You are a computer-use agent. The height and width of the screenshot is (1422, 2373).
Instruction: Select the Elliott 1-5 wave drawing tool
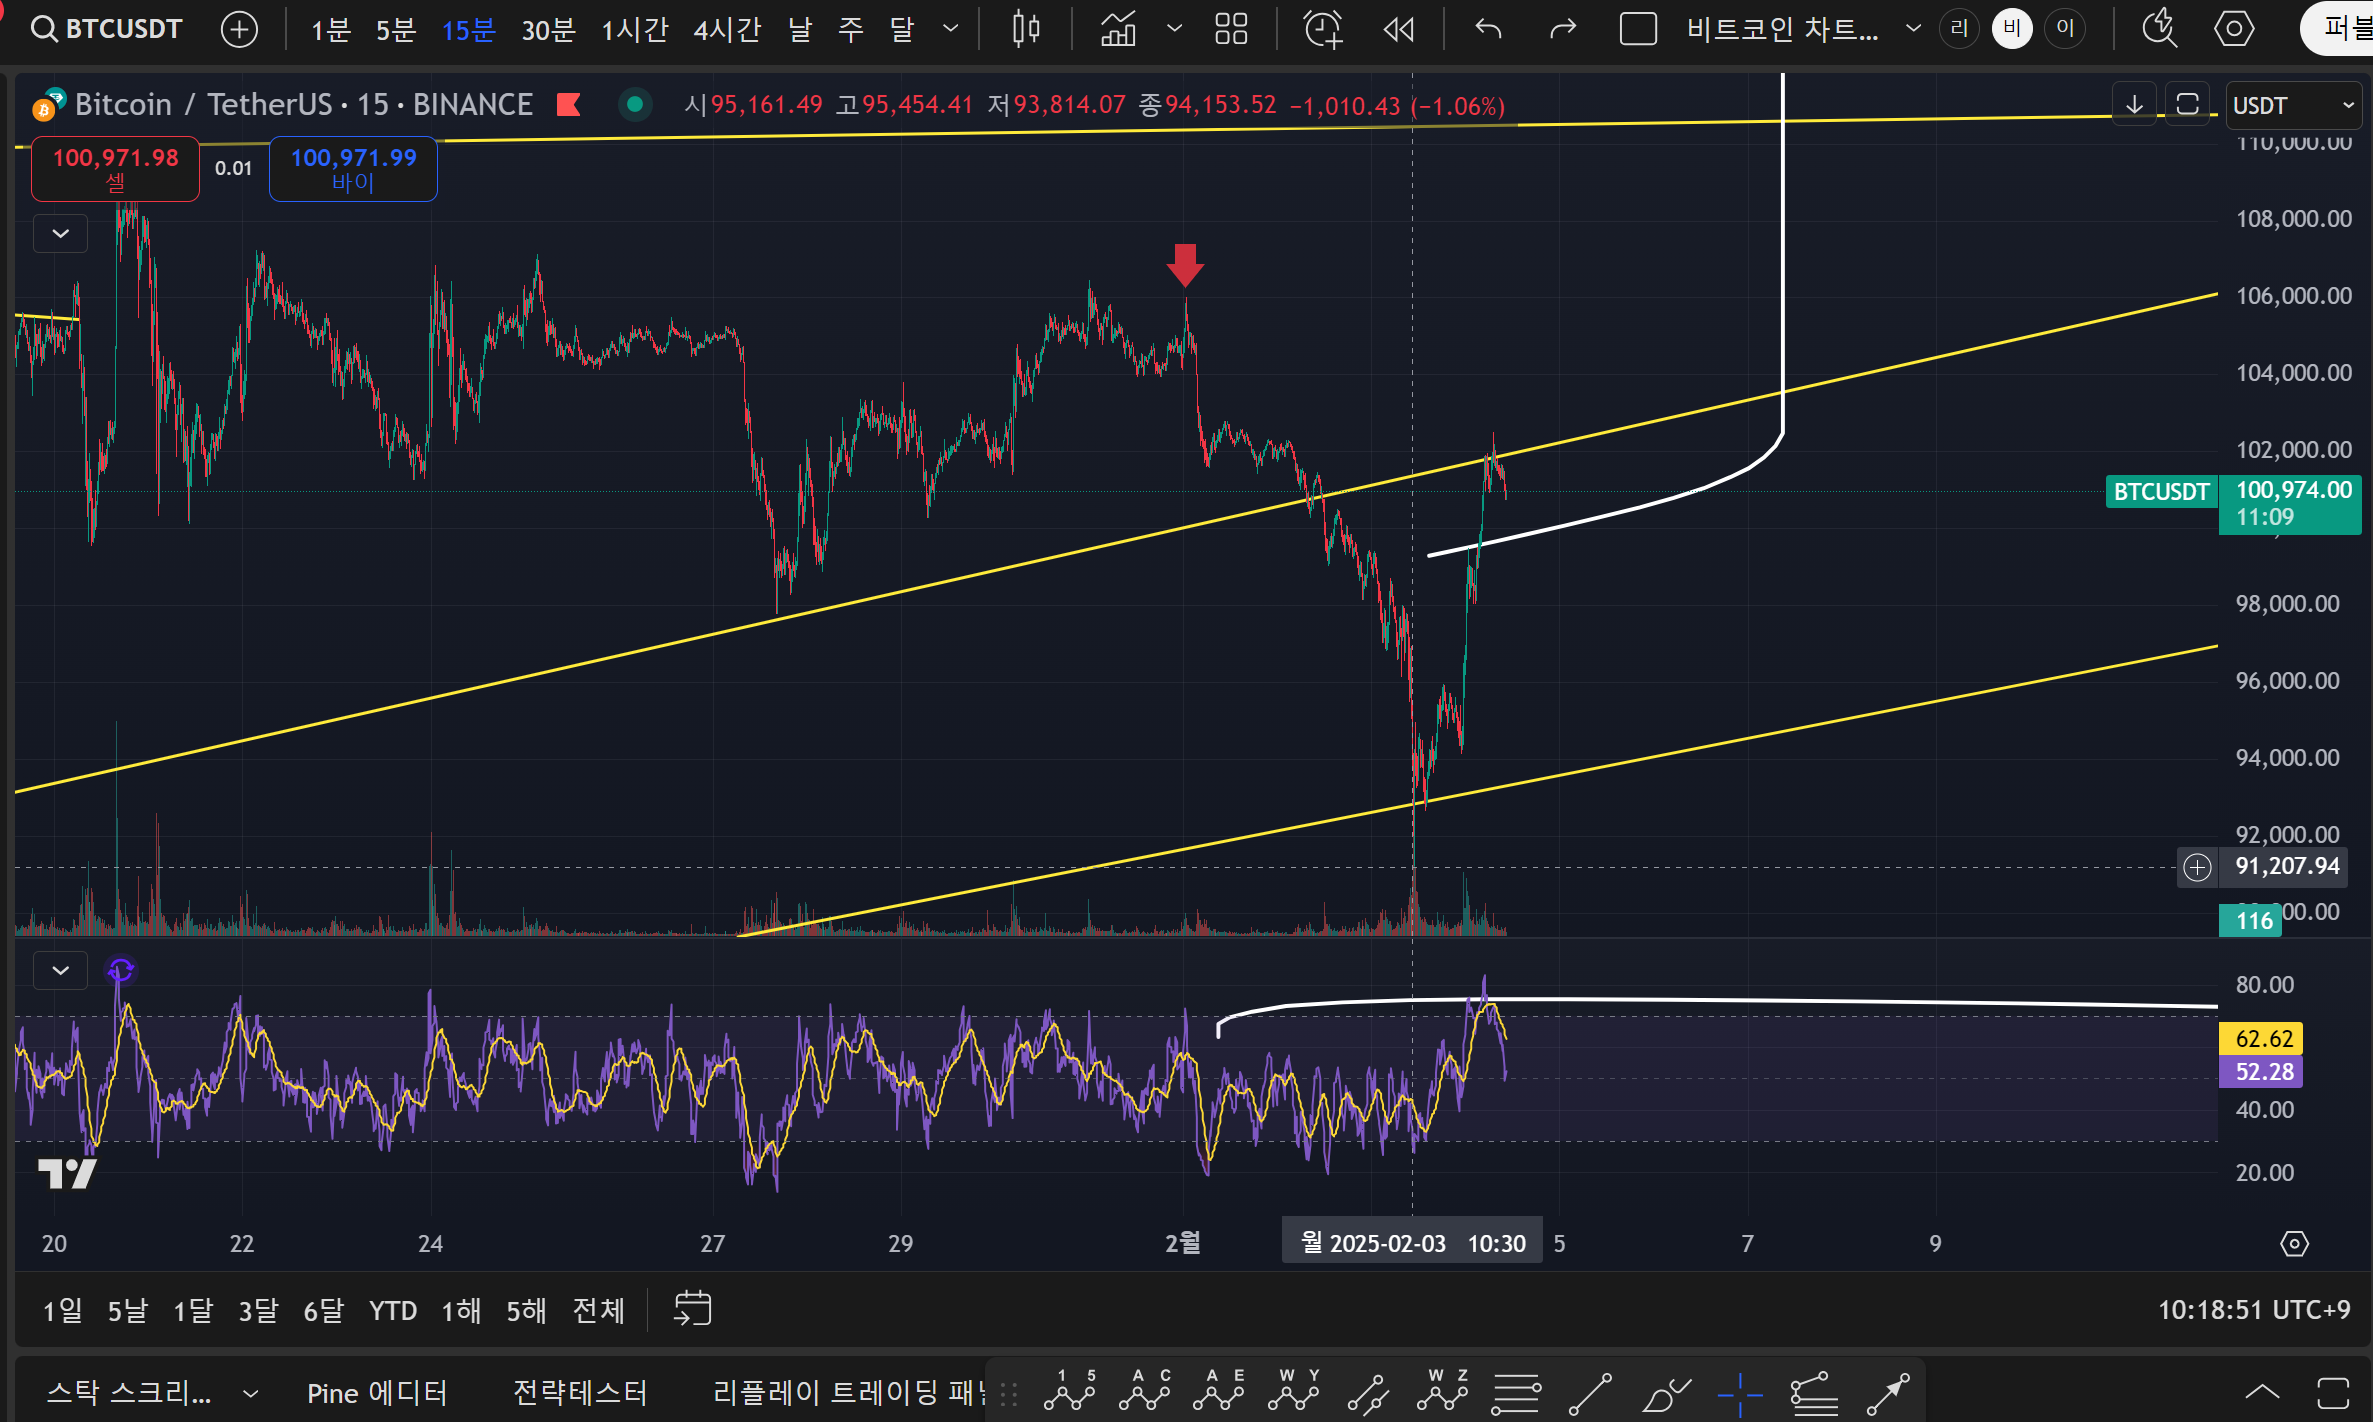[x=1070, y=1392]
